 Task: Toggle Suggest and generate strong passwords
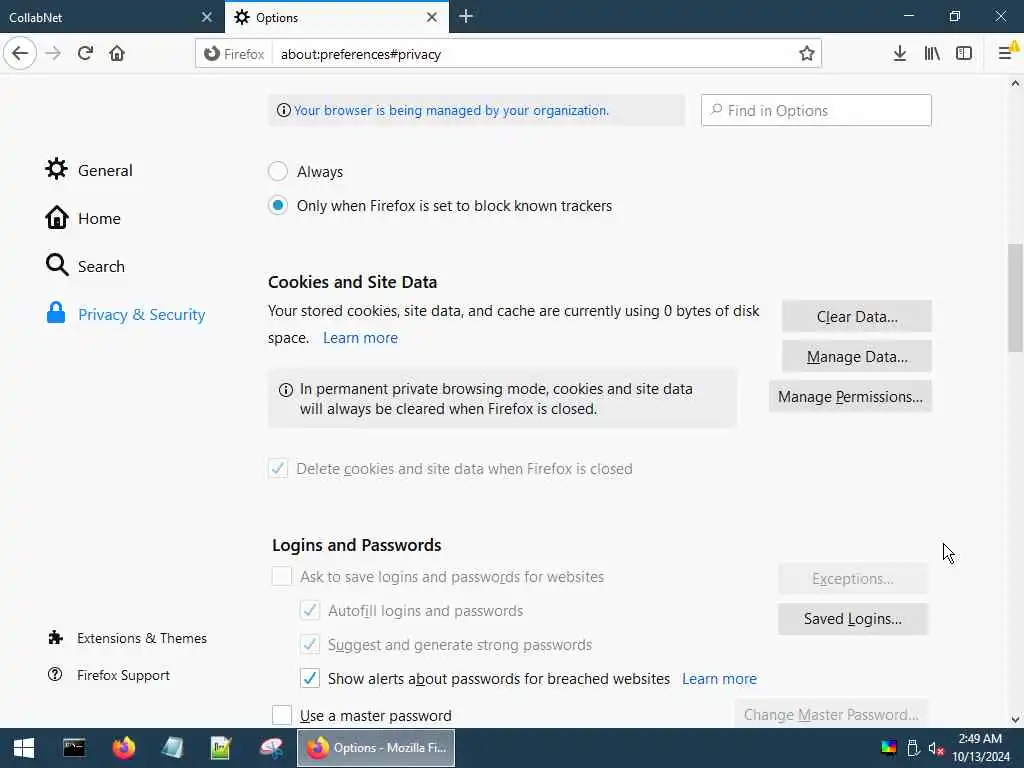[310, 645]
